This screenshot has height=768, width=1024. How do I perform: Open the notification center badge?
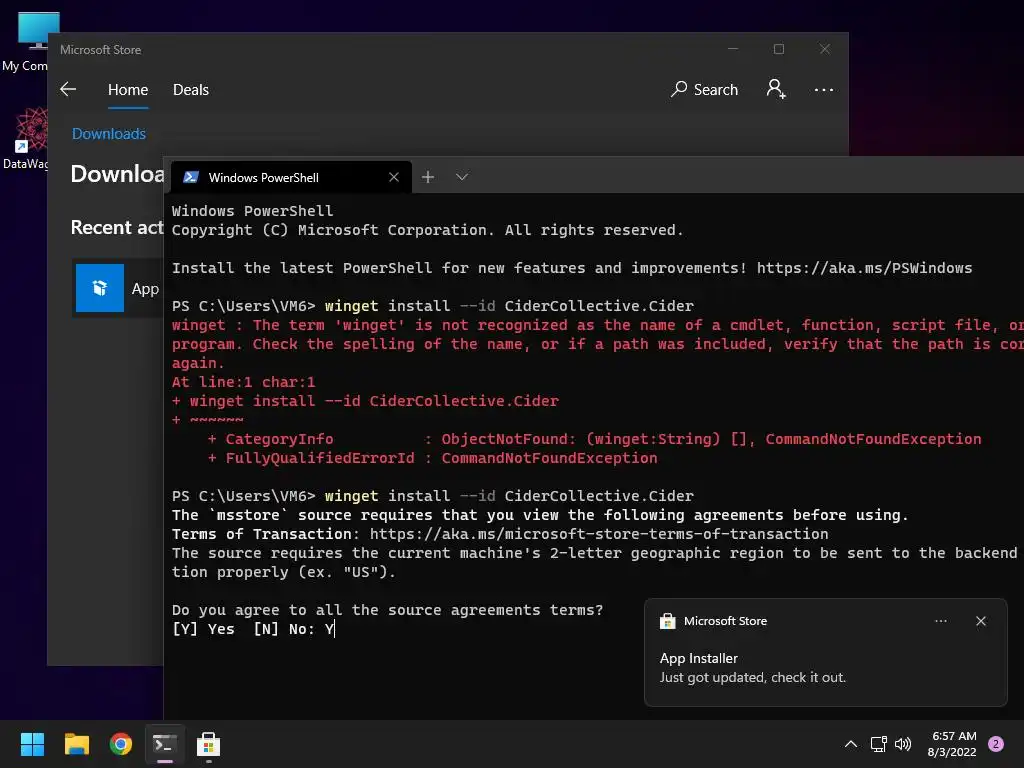click(x=995, y=744)
